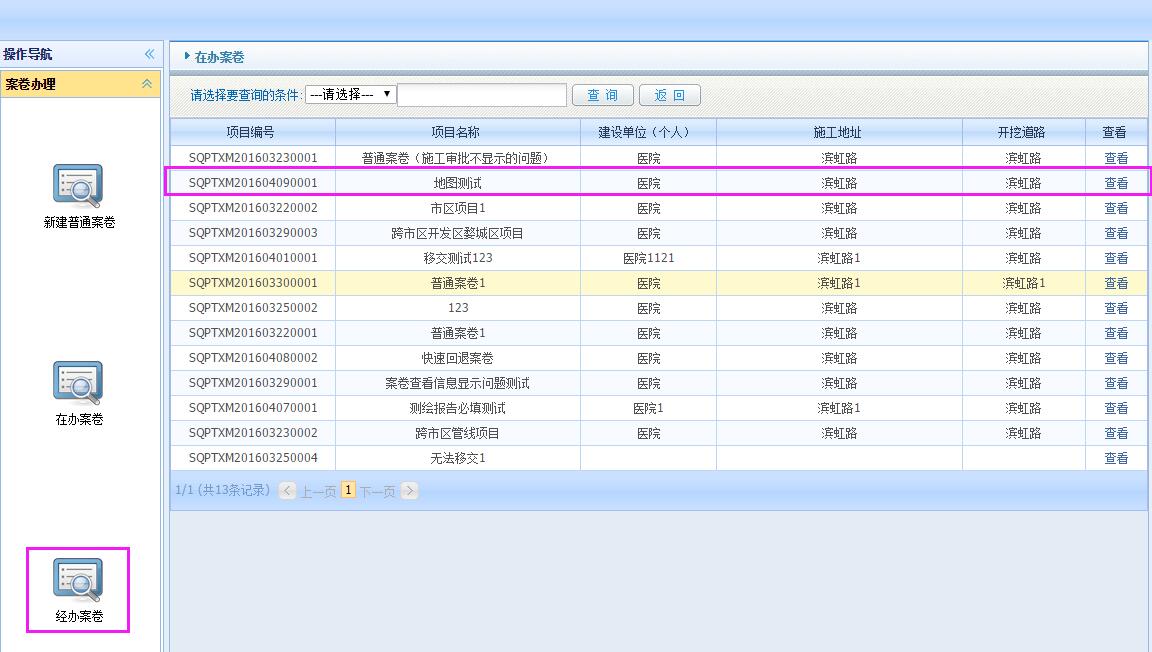The height and width of the screenshot is (652, 1152).
Task: Click the 在办案卷 panel title
Action: pos(219,57)
